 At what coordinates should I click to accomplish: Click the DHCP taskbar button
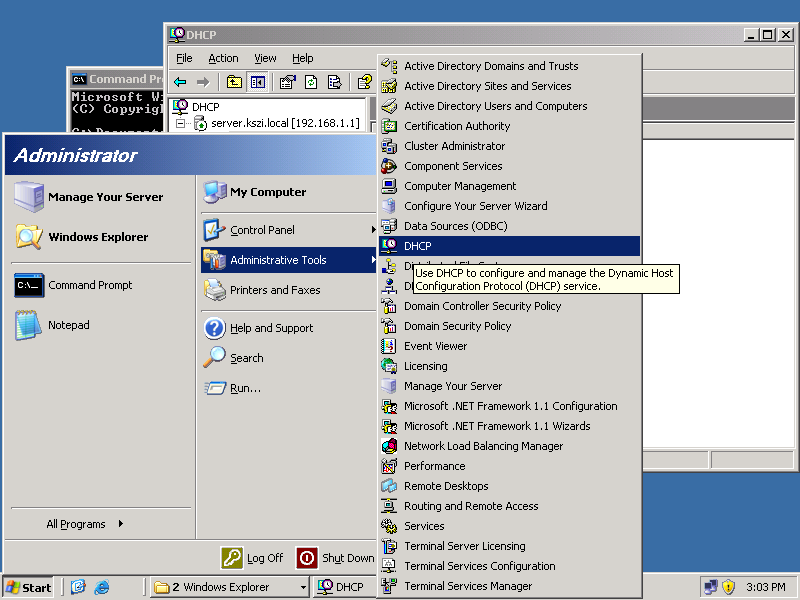343,587
